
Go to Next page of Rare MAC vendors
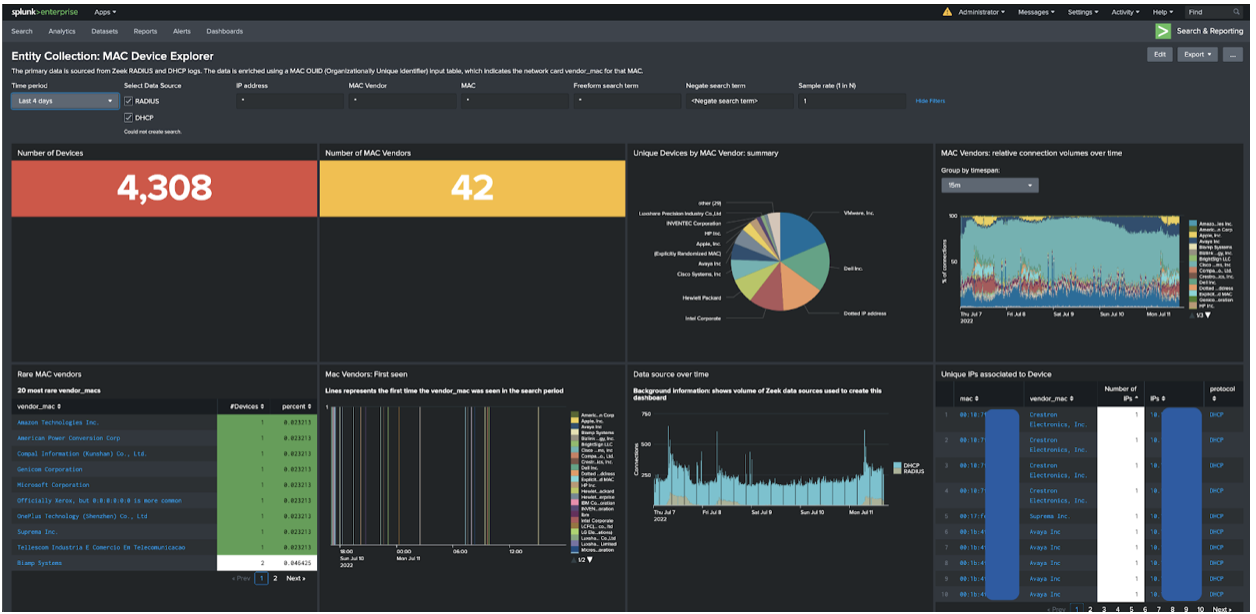tap(295, 578)
